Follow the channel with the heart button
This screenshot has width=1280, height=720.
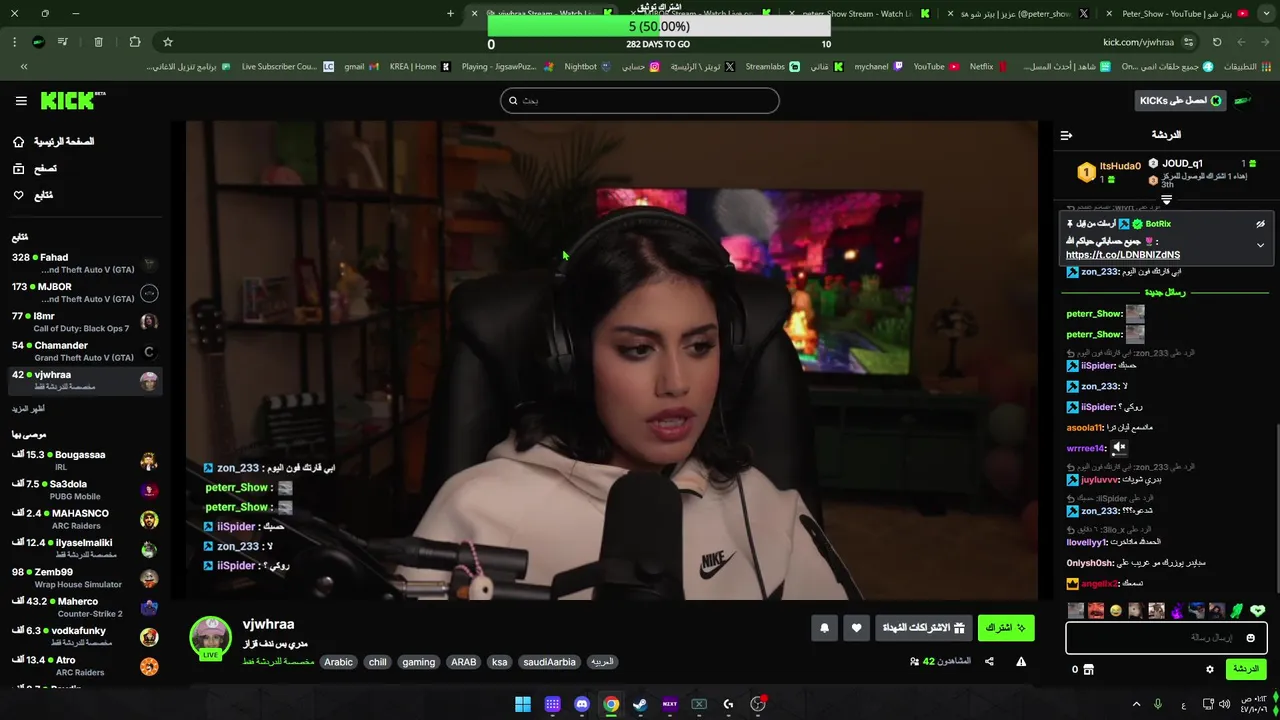coord(856,628)
